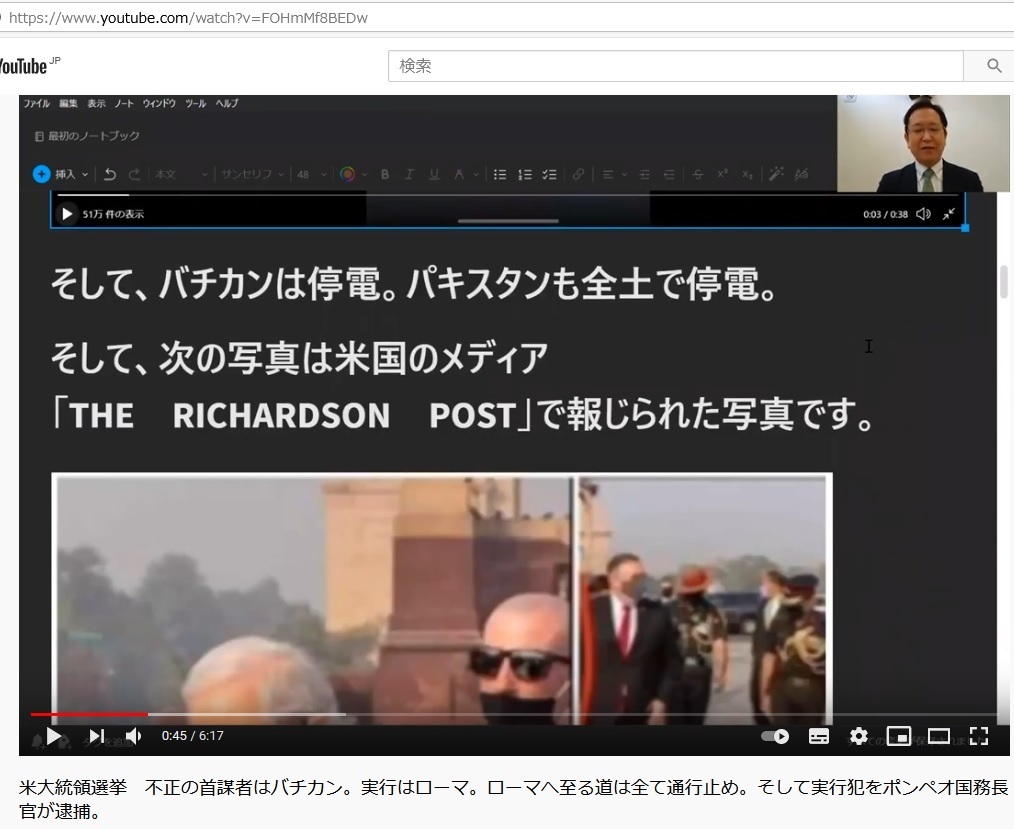This screenshot has width=1014, height=829.
Task: Click the YouTube search field
Action: coord(676,66)
